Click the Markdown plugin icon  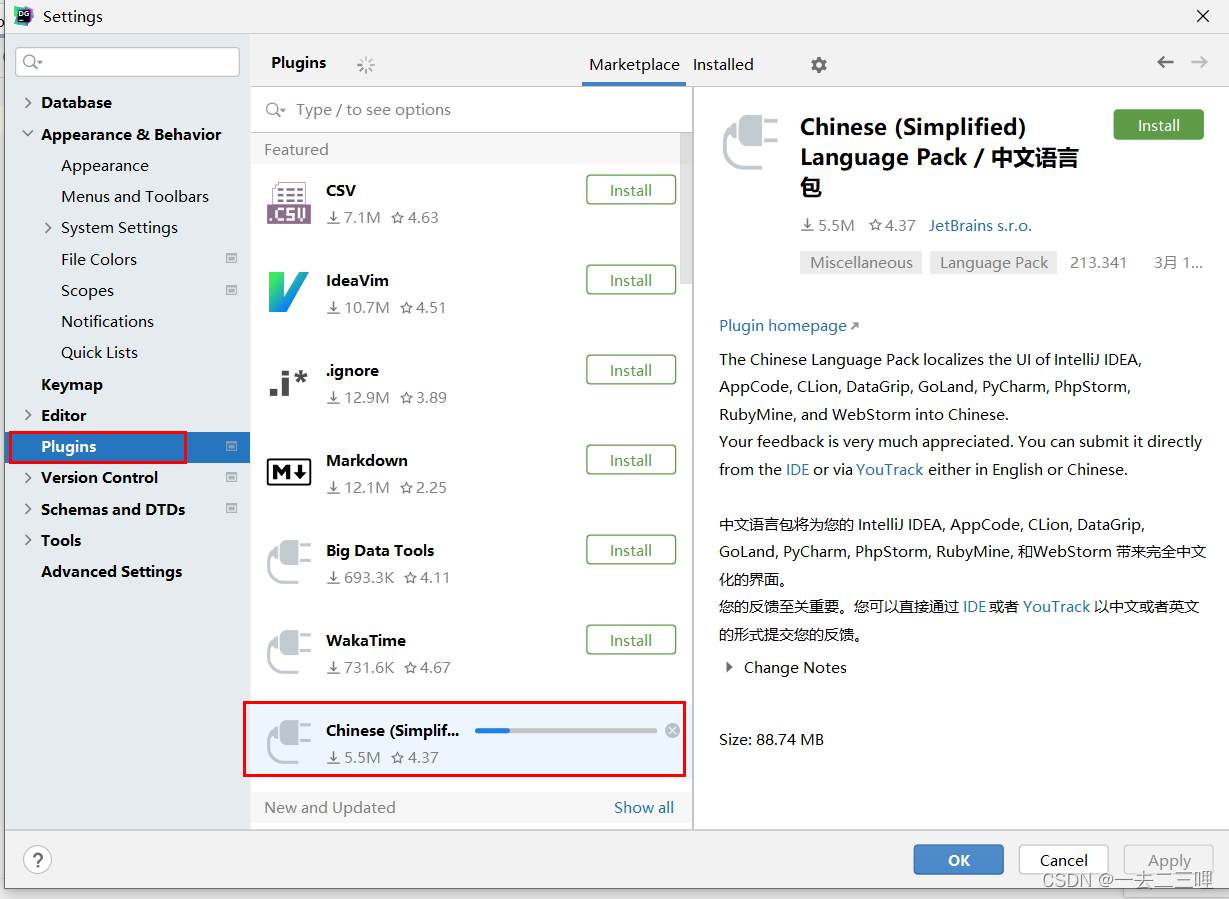point(289,472)
